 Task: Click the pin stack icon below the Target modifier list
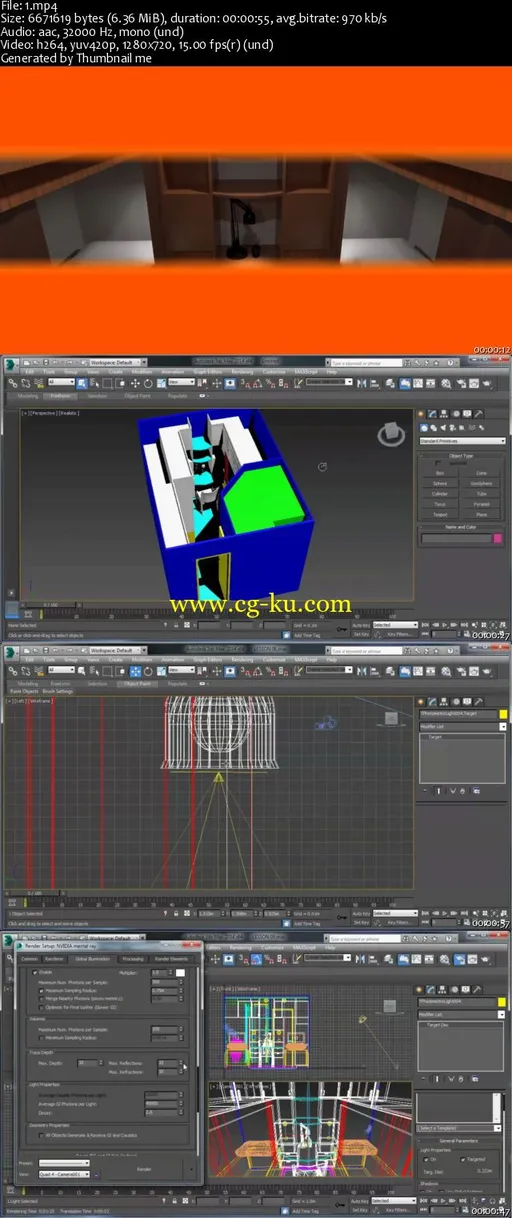tap(425, 791)
